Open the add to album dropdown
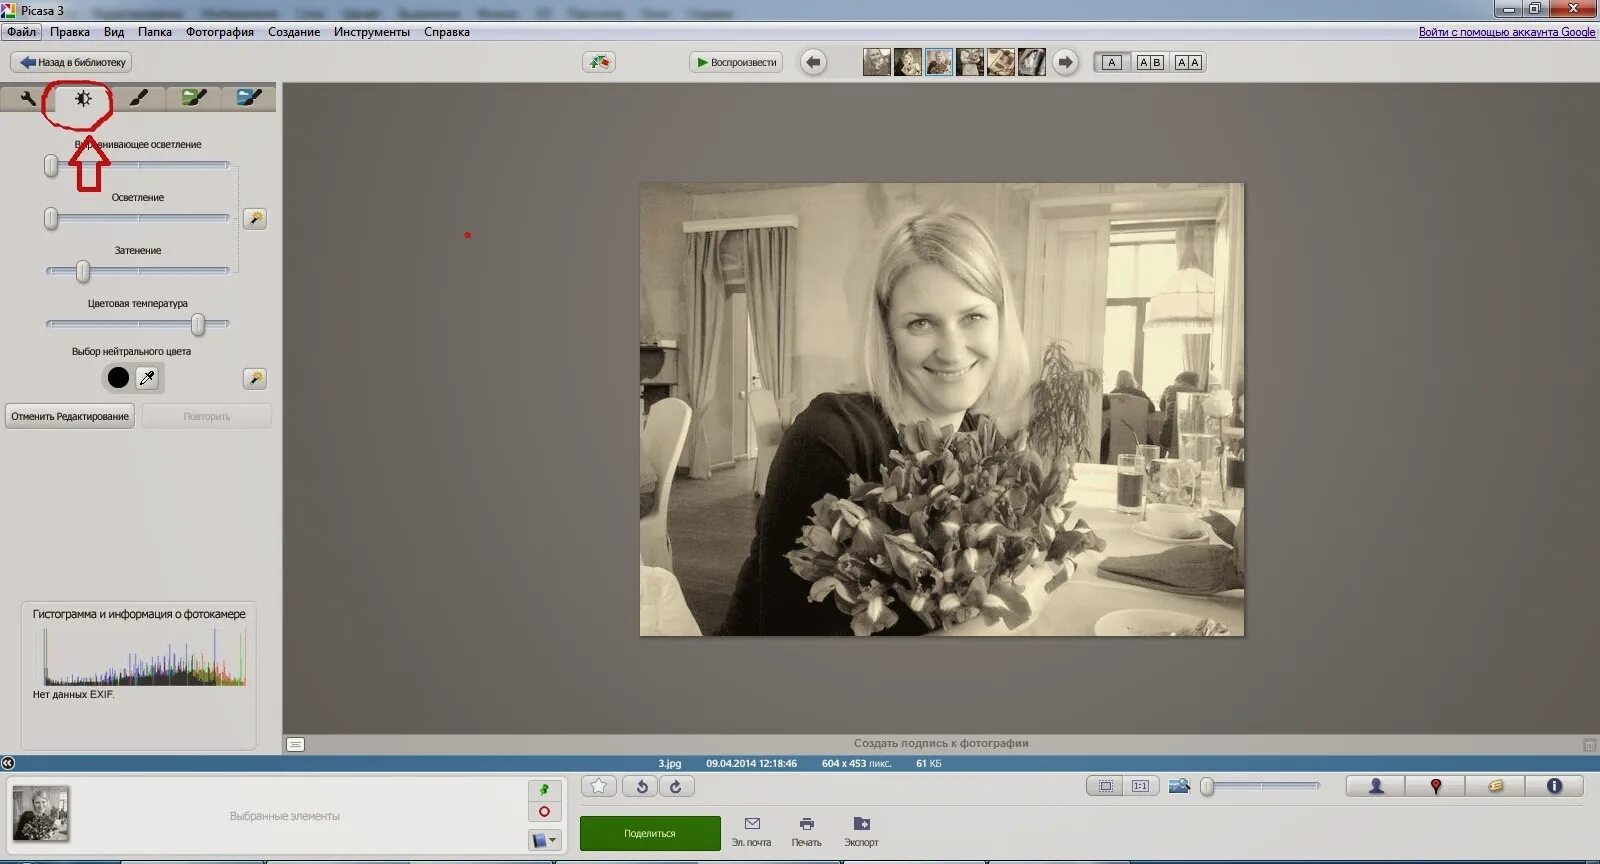Viewport: 1600px width, 864px height. coord(544,840)
